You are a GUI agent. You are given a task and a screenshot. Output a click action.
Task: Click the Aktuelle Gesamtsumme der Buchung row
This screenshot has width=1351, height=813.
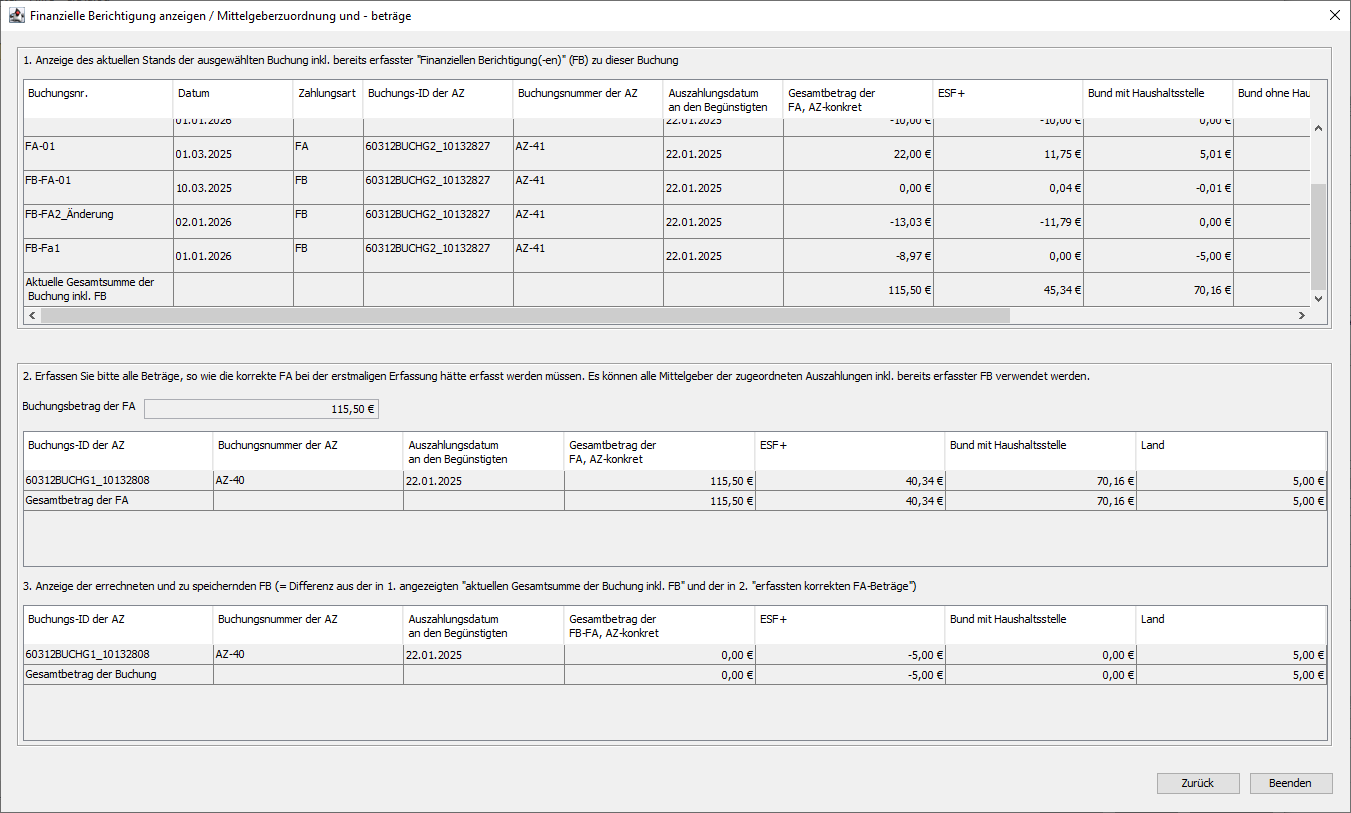click(x=98, y=289)
